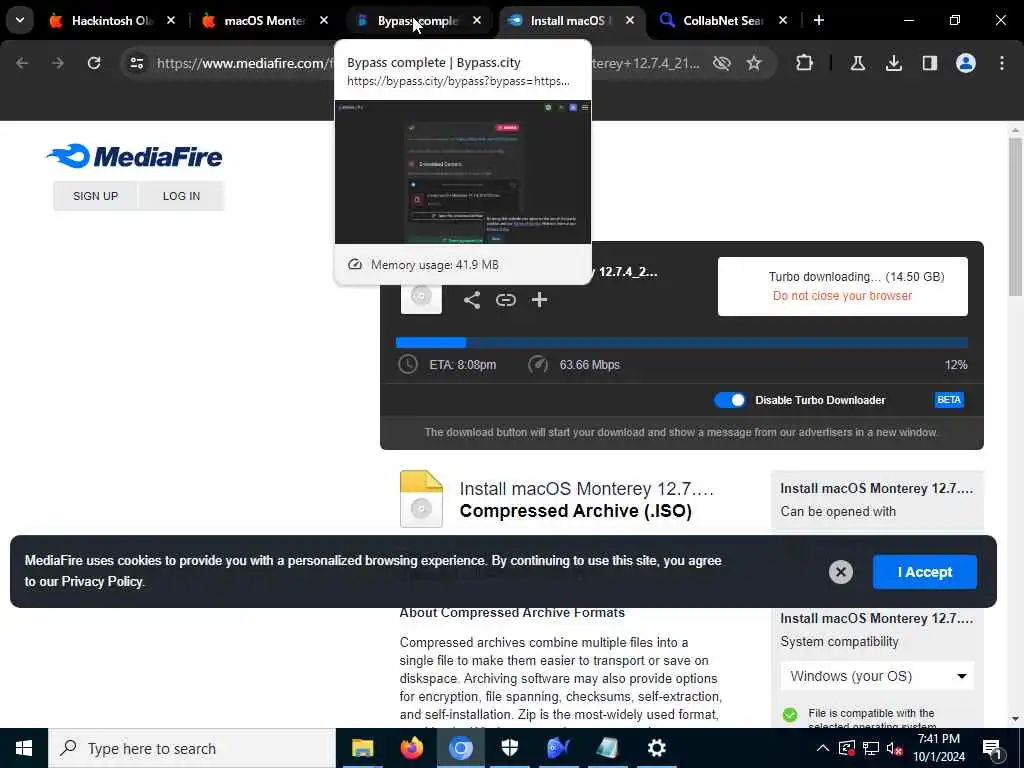Open the notification center icon
Screen dimensions: 1024x768
tap(992, 749)
